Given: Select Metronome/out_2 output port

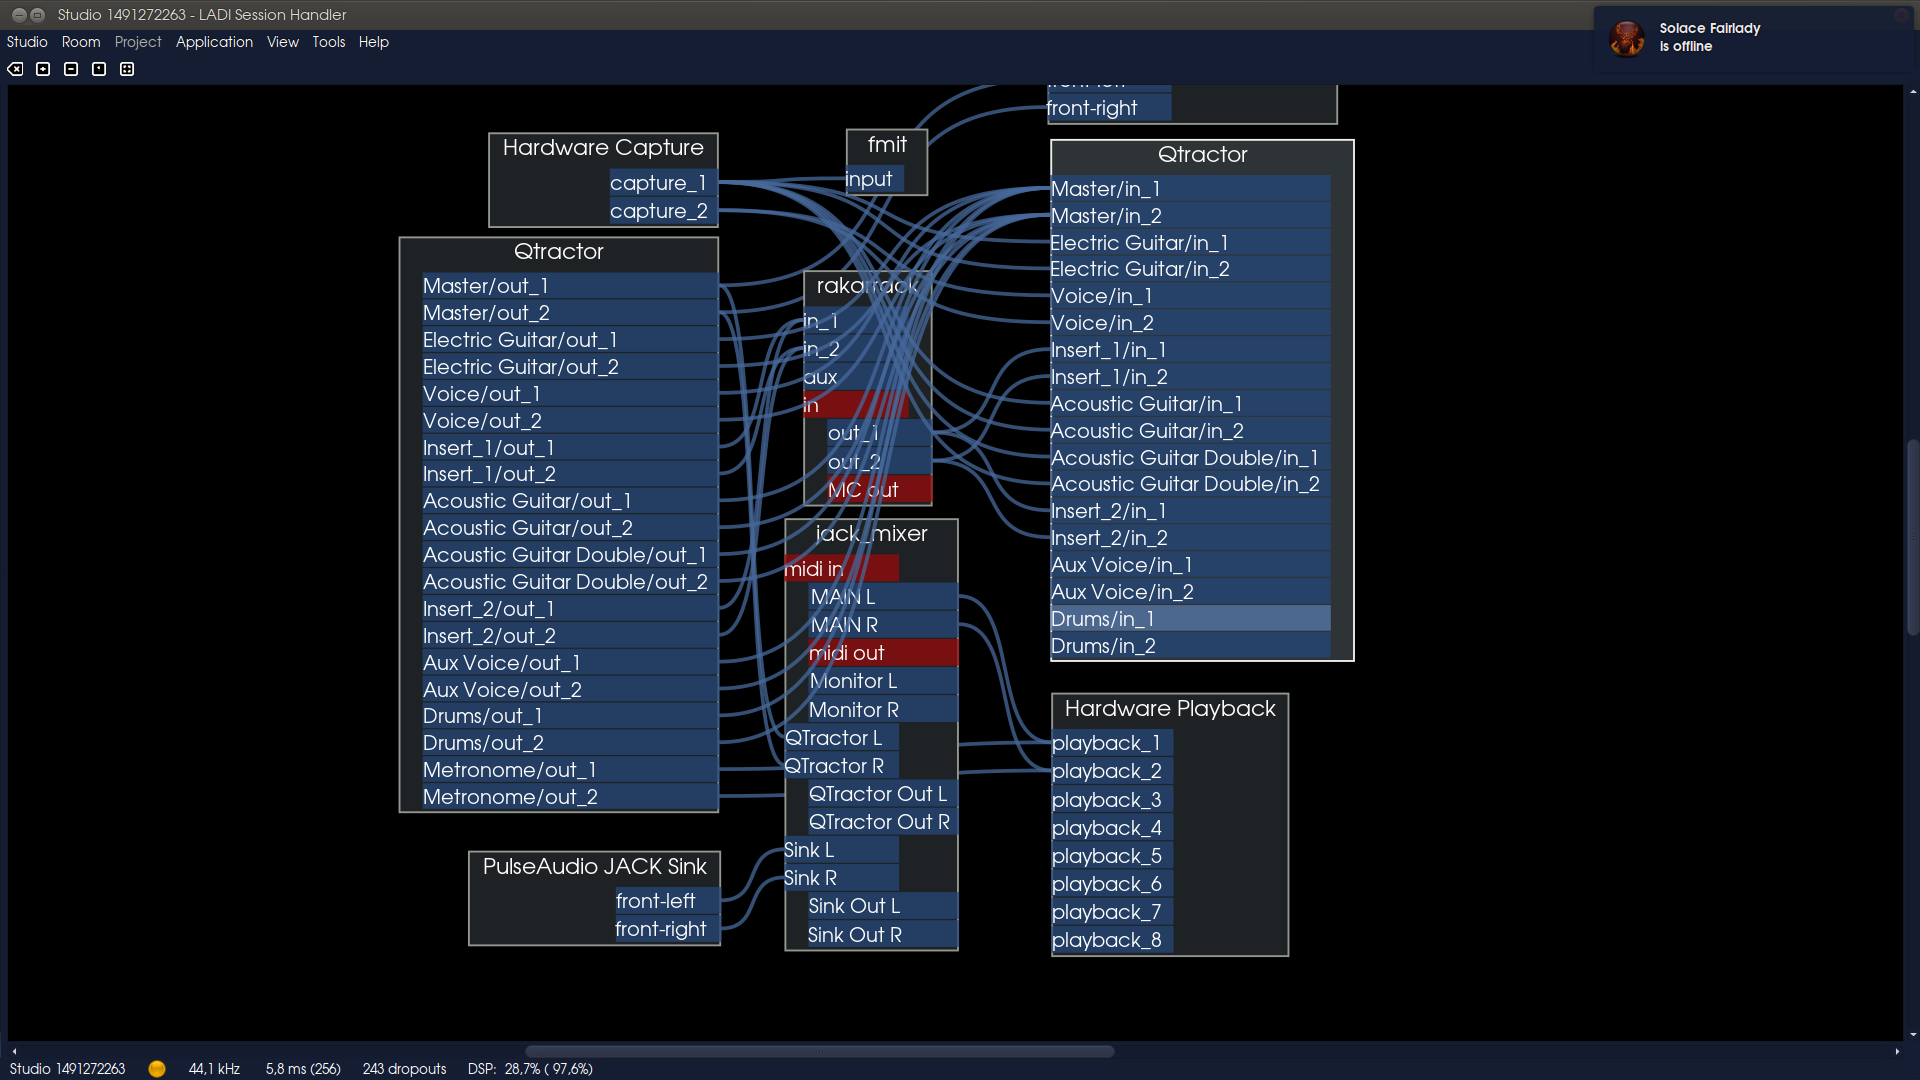Looking at the screenshot, I should (570, 797).
